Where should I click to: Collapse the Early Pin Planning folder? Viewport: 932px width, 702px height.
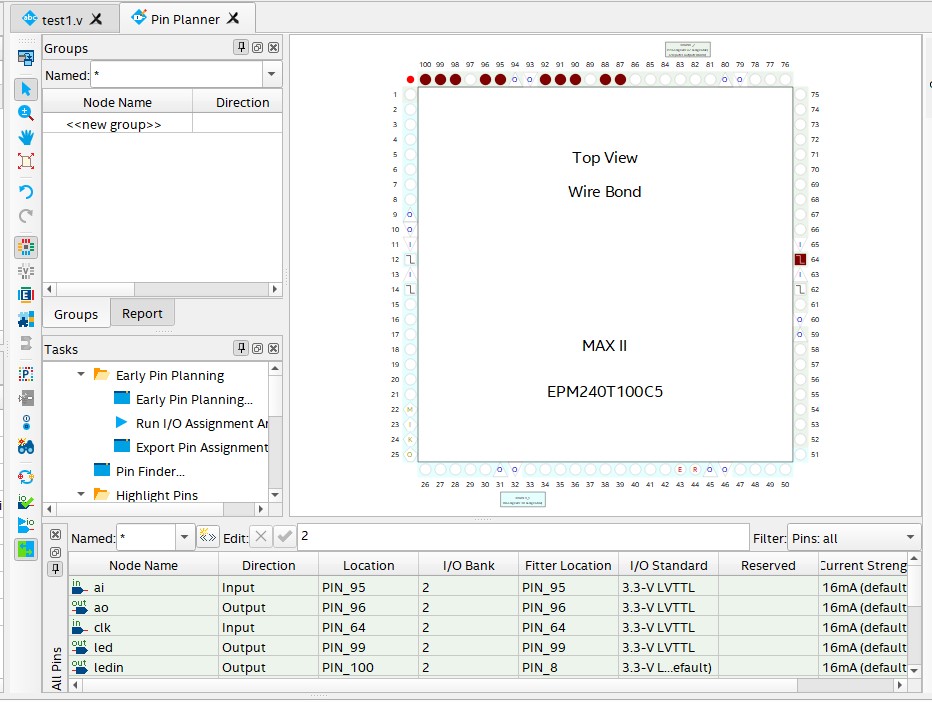coord(82,375)
